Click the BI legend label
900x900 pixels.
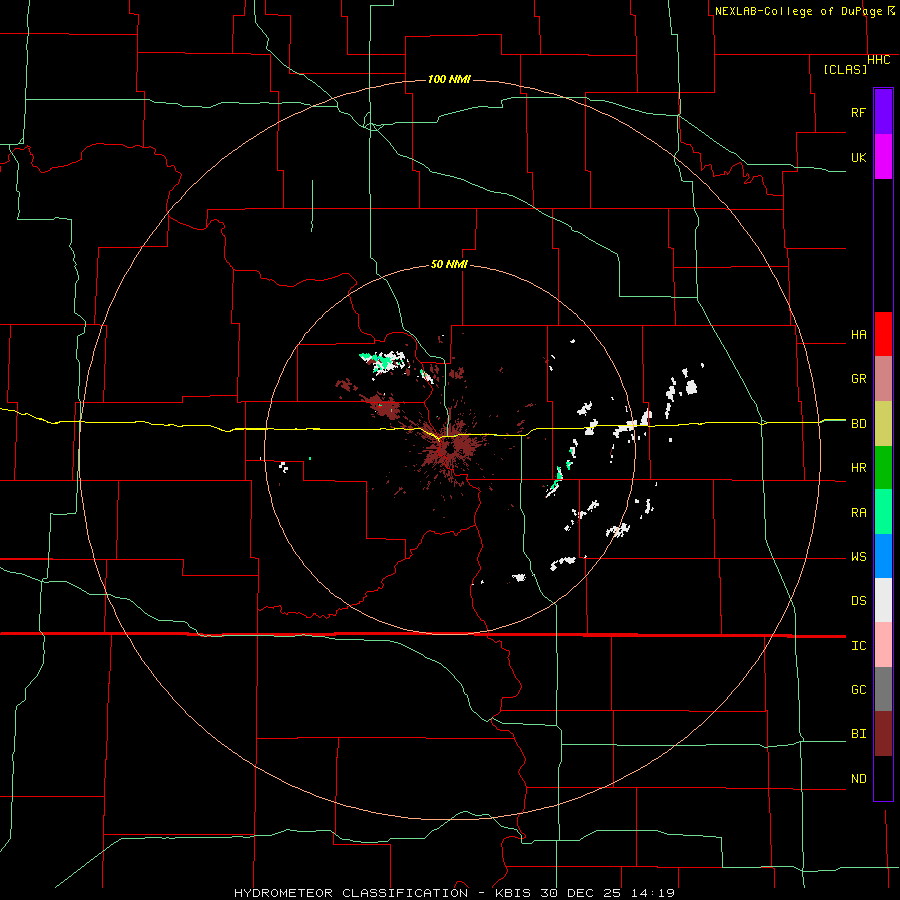click(x=858, y=734)
